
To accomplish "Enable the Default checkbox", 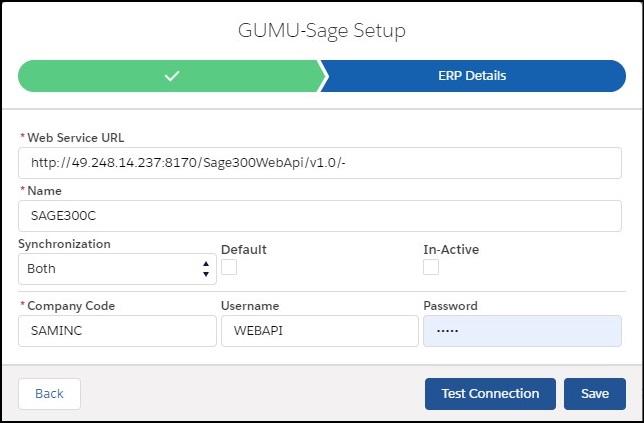I will [229, 267].
